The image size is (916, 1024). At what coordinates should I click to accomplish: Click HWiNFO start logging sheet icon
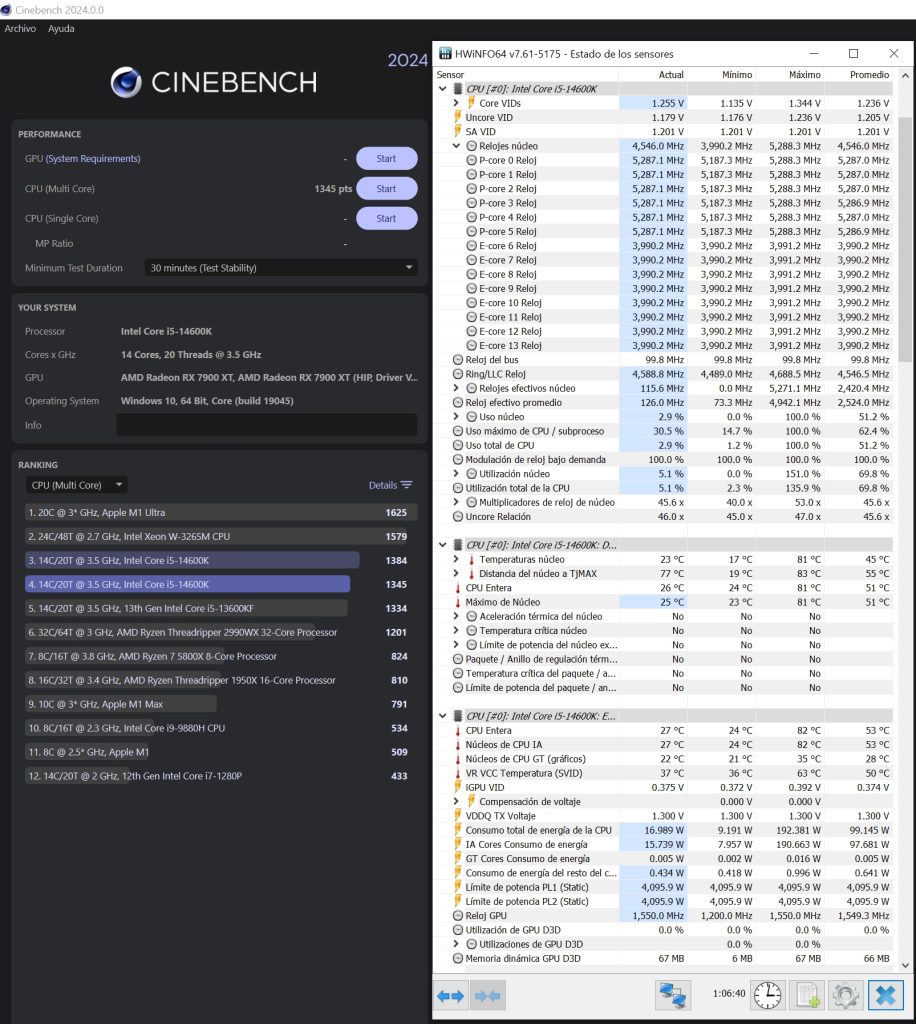(807, 995)
